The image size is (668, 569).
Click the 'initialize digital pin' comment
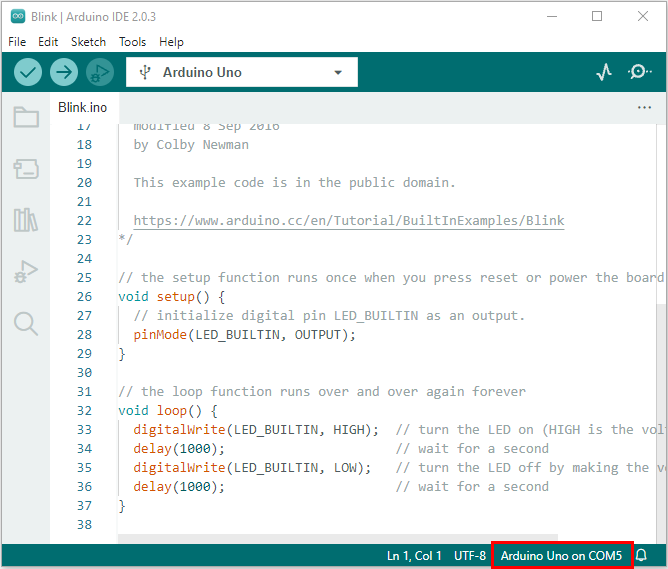(329, 316)
